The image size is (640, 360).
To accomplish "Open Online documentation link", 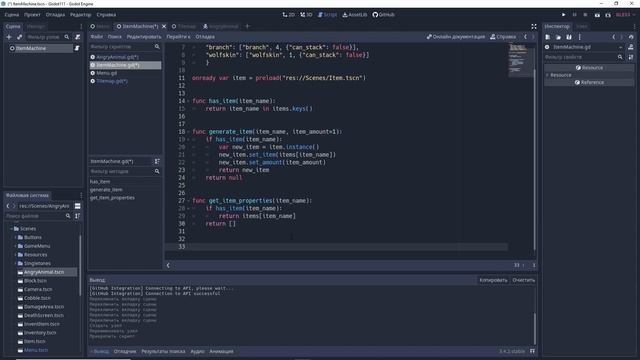I will (x=456, y=37).
